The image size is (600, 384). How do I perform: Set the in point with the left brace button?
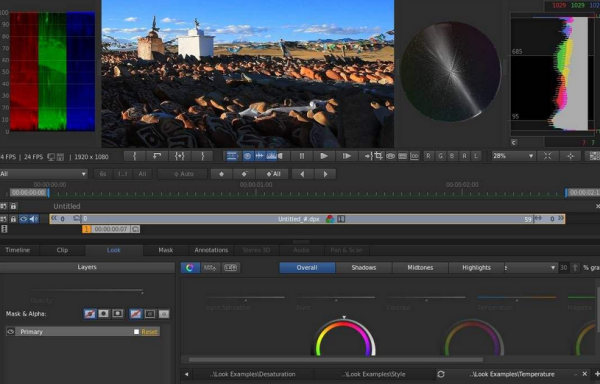(x=134, y=156)
